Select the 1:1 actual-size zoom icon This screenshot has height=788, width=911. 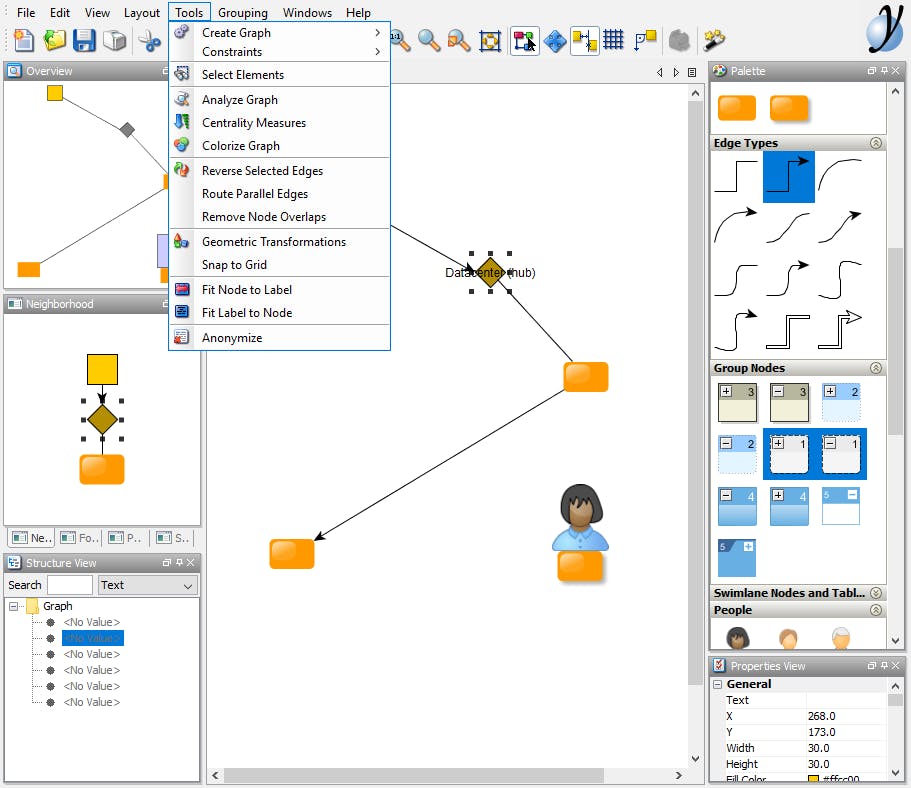coord(397,41)
